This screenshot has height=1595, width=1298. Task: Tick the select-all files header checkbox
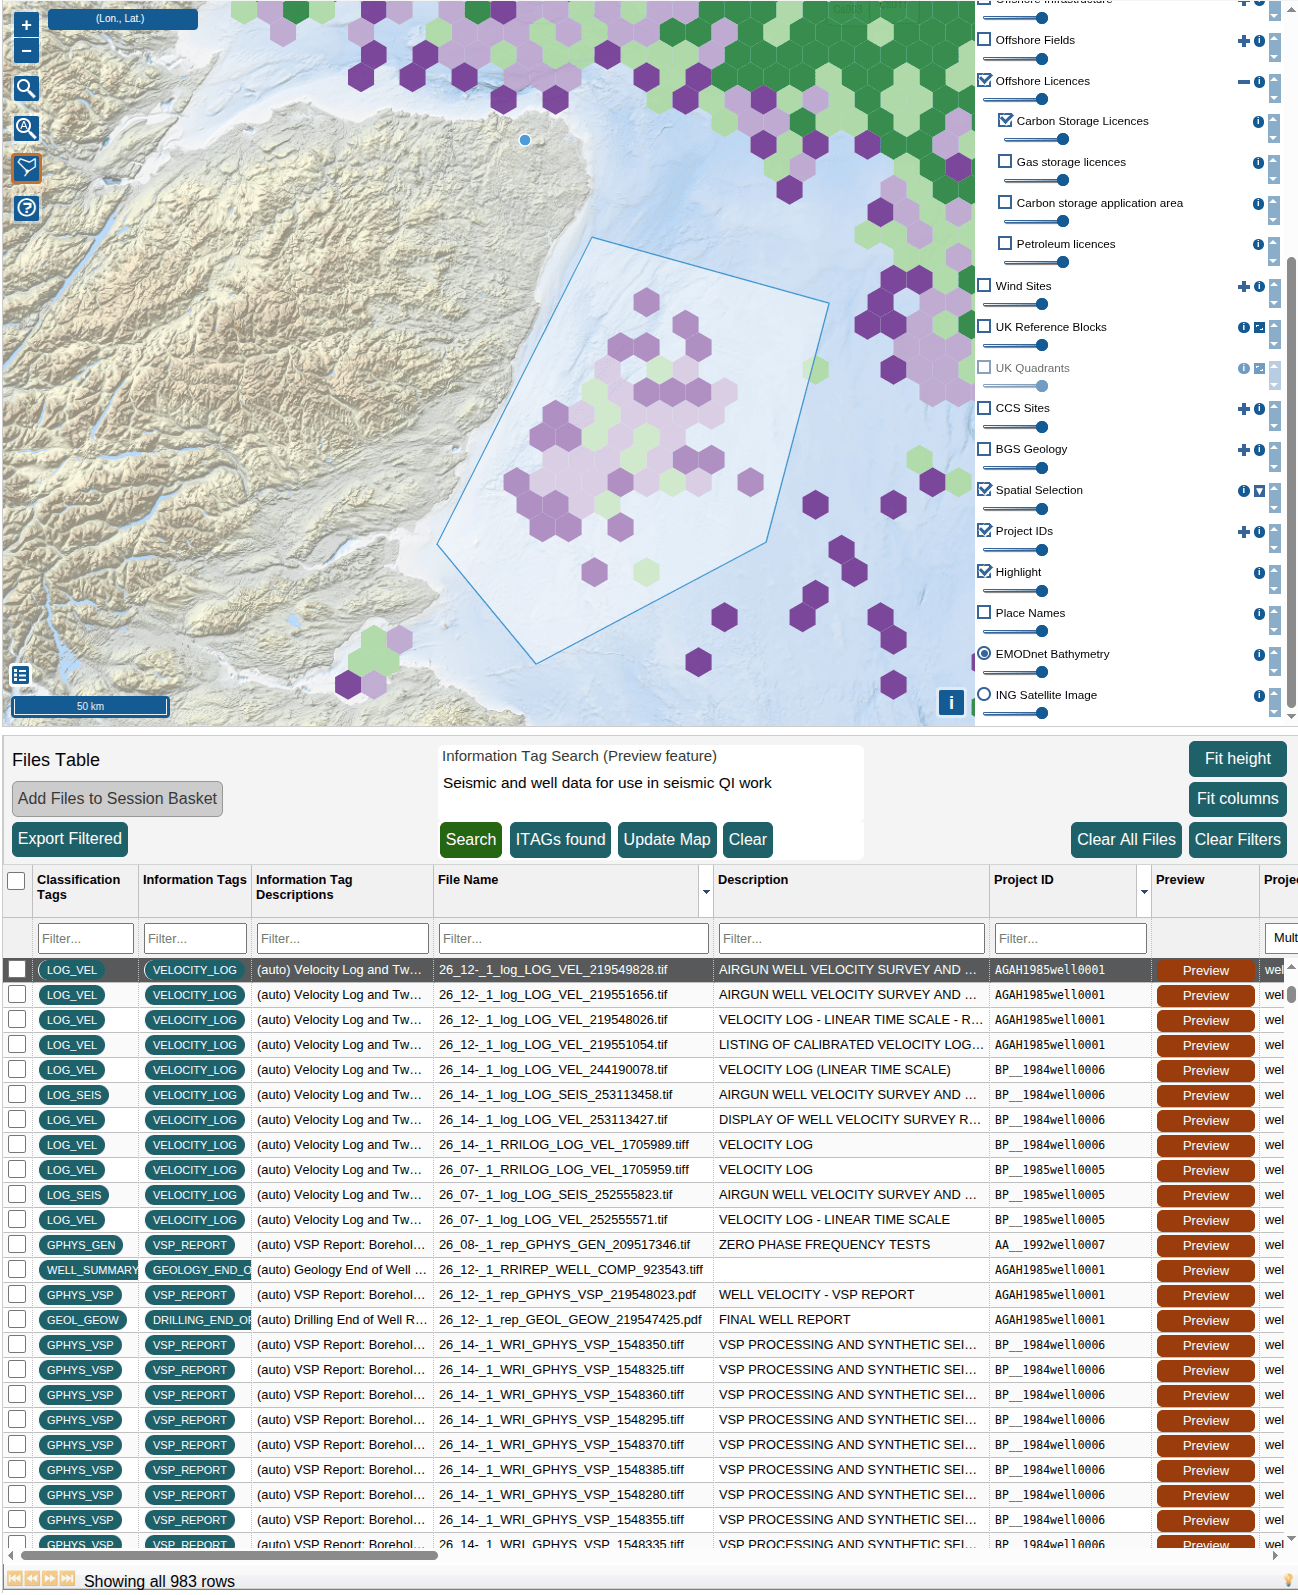click(16, 881)
